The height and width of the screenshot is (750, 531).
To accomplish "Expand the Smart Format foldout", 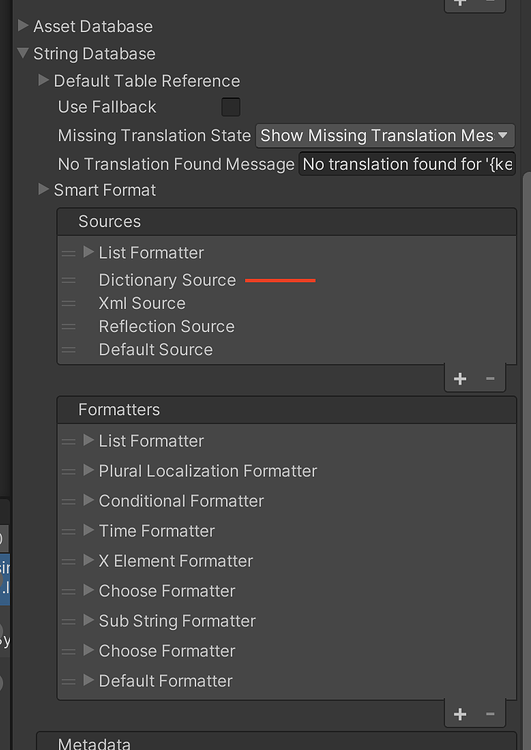I will point(44,189).
